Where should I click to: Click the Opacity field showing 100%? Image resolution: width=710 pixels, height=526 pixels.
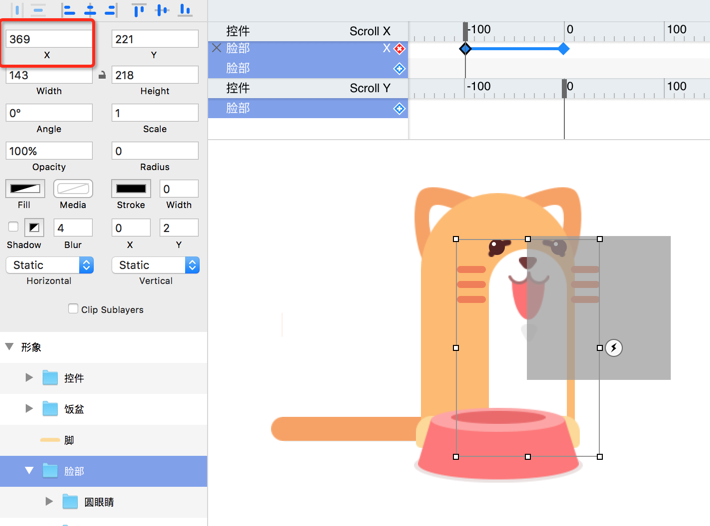pos(49,151)
